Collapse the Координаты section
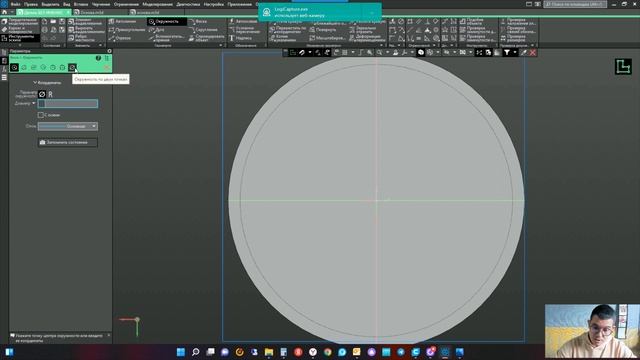This screenshot has width=640, height=360. pos(35,82)
